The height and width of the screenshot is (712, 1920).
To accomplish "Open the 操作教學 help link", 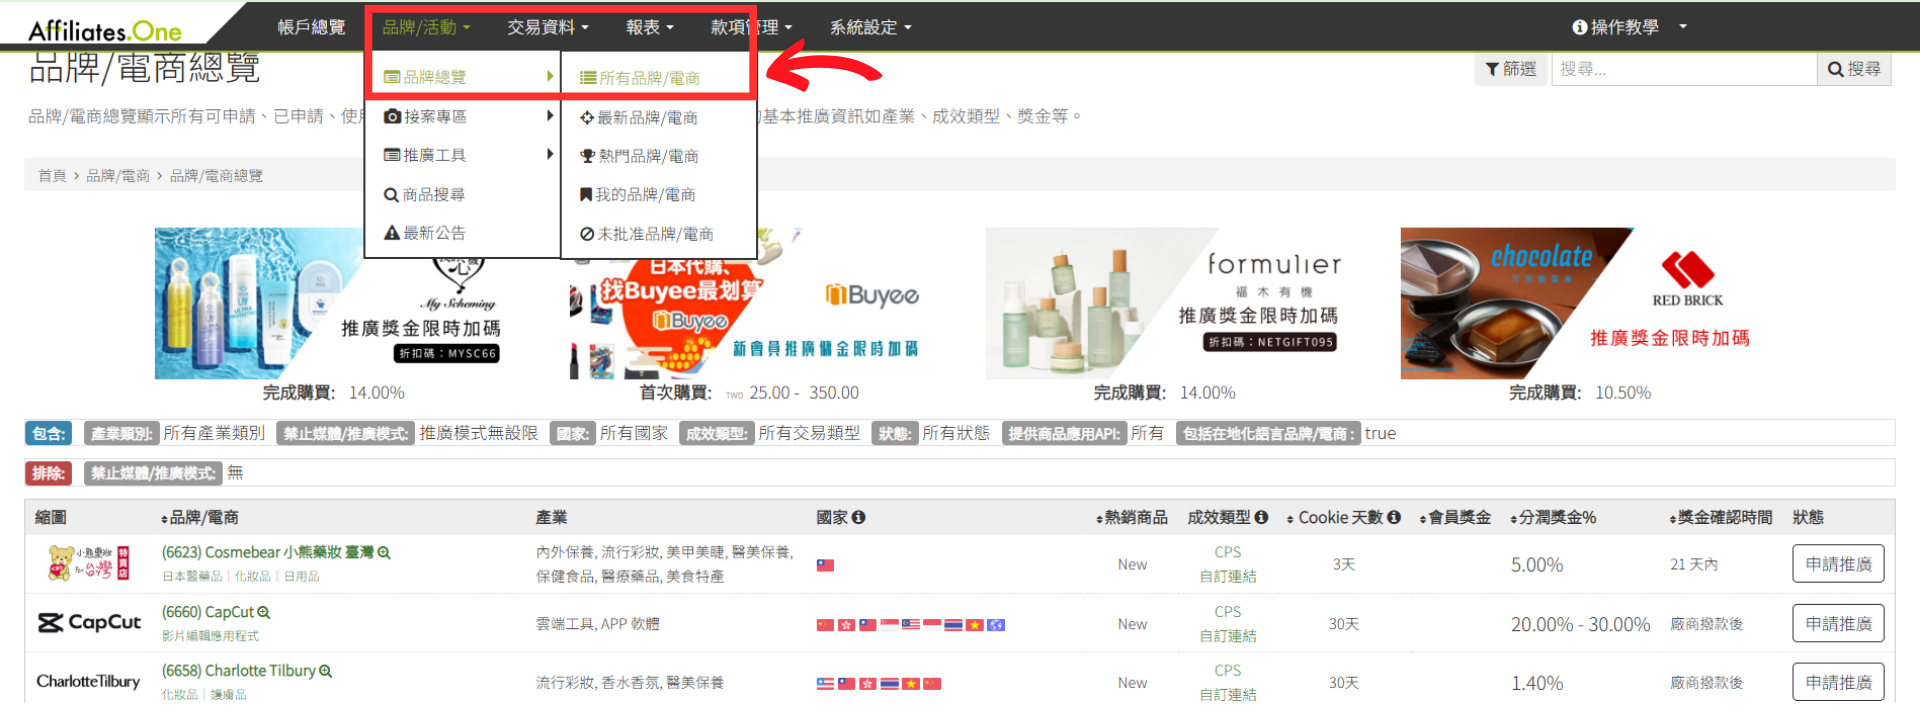I will click(1616, 27).
